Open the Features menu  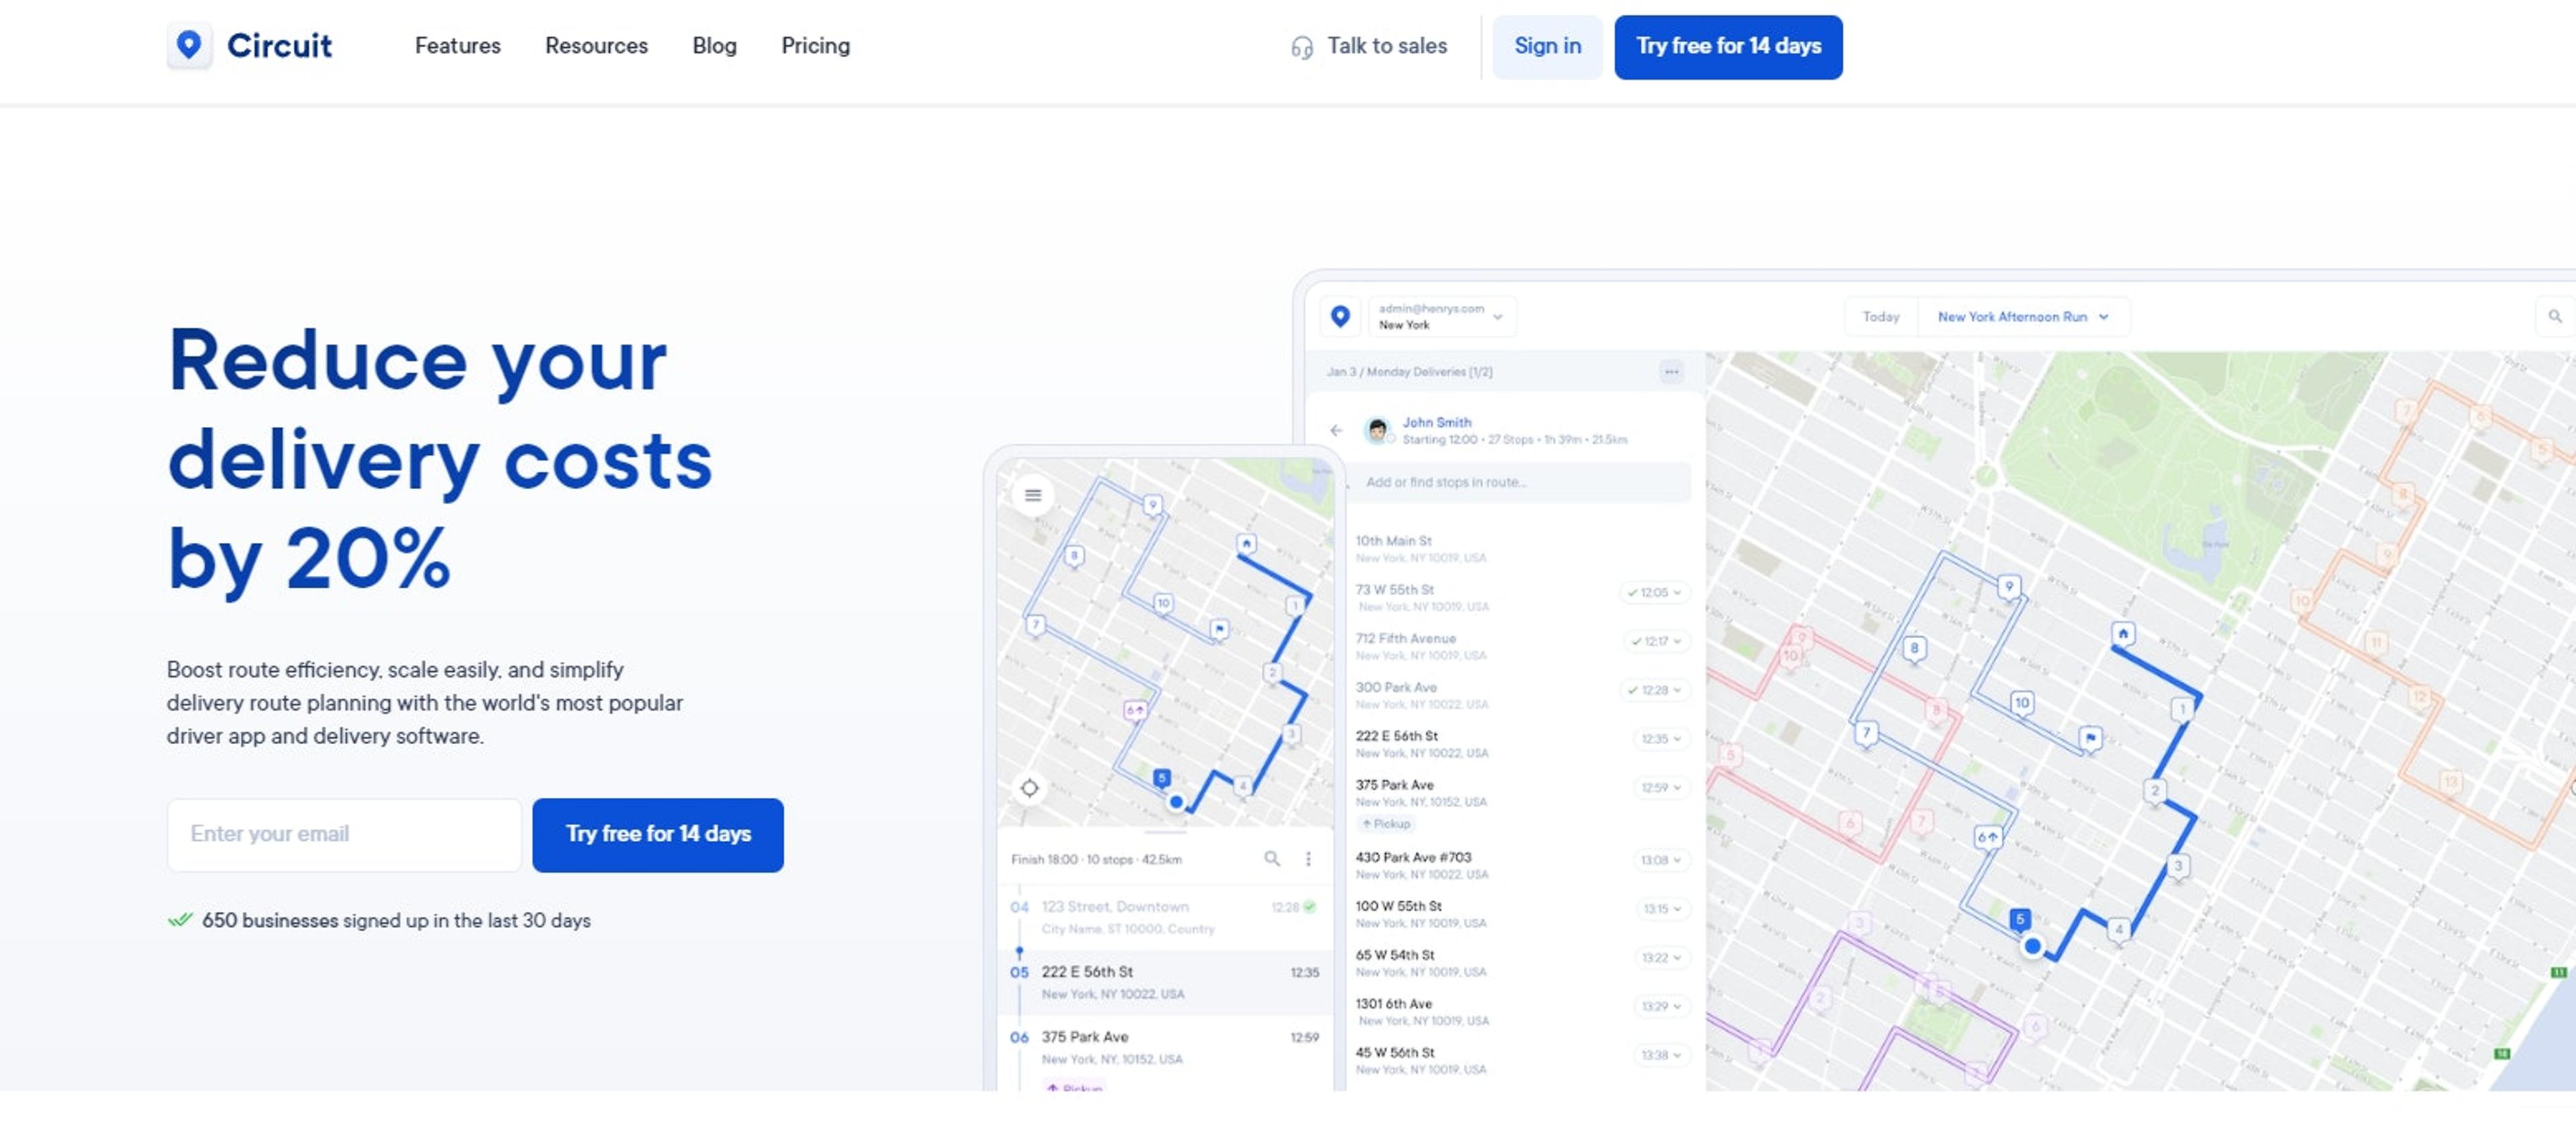point(457,46)
